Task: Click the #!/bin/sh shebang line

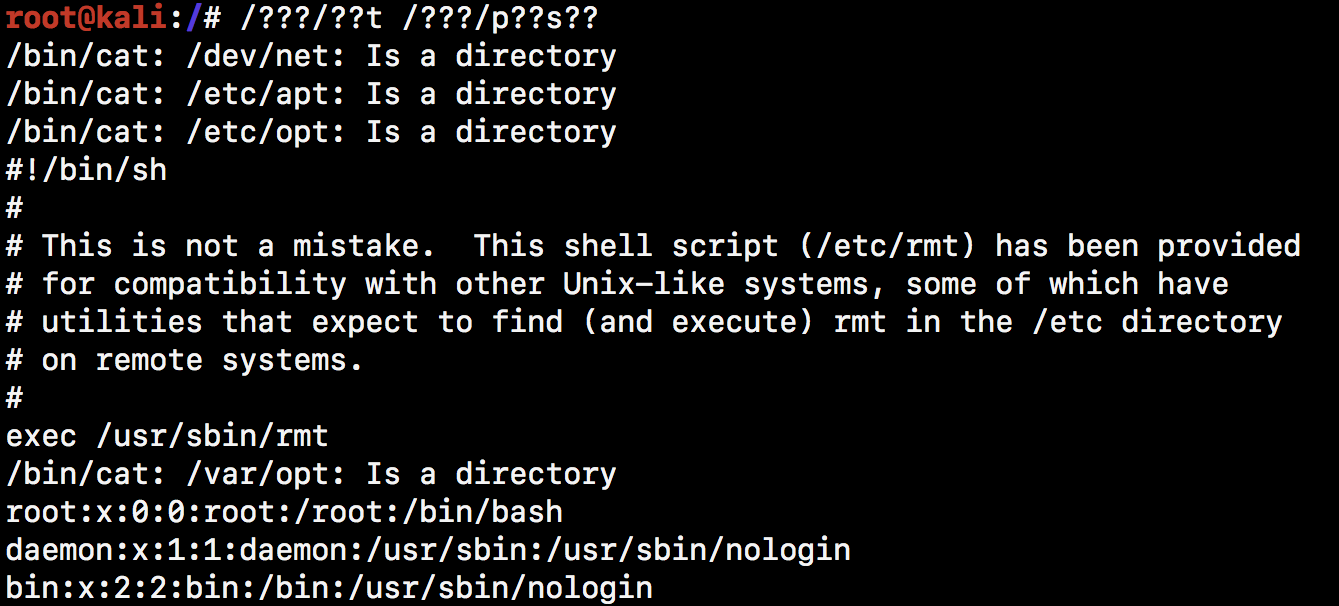Action: (87, 170)
